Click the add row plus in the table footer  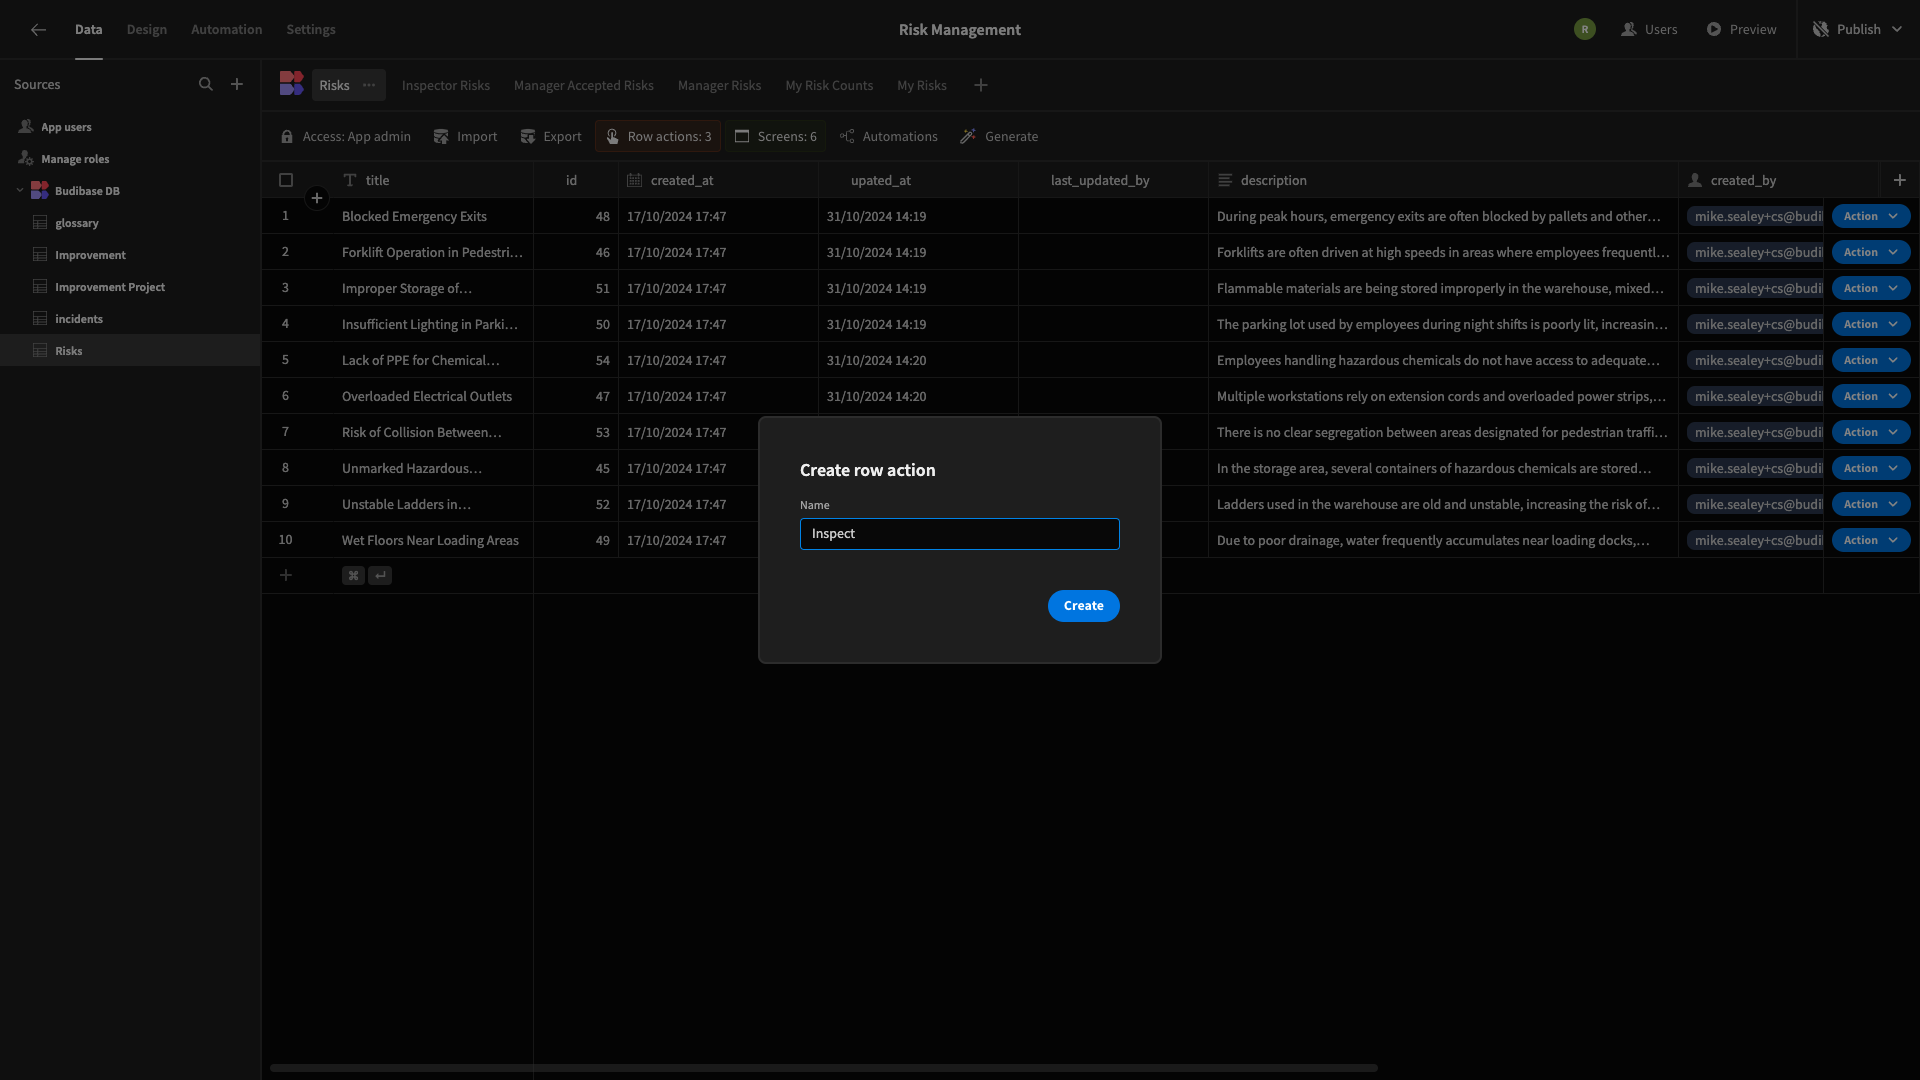(x=286, y=575)
